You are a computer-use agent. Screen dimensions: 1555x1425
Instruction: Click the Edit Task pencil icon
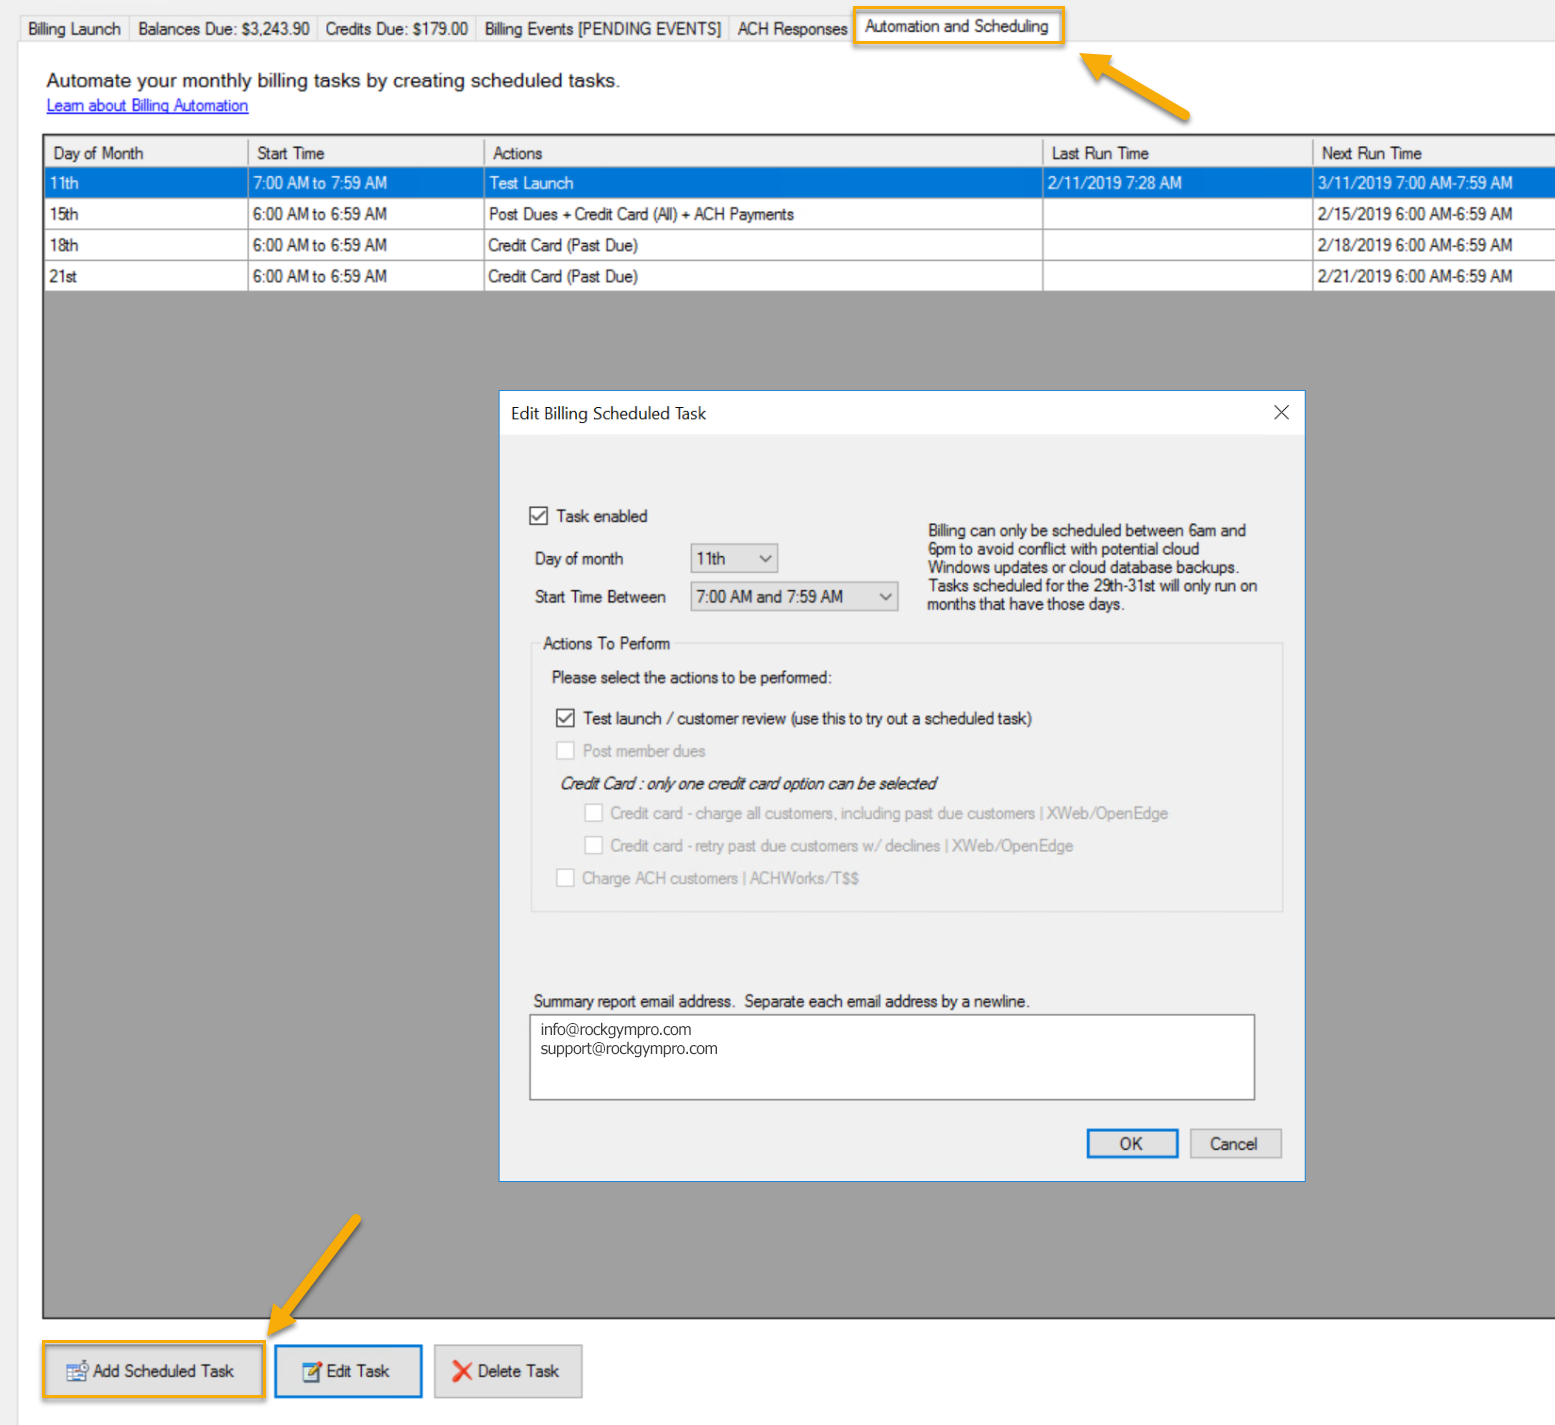pos(312,1371)
